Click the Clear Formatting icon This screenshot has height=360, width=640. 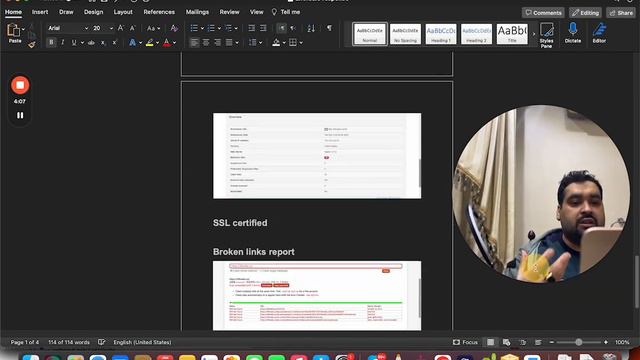(174, 28)
